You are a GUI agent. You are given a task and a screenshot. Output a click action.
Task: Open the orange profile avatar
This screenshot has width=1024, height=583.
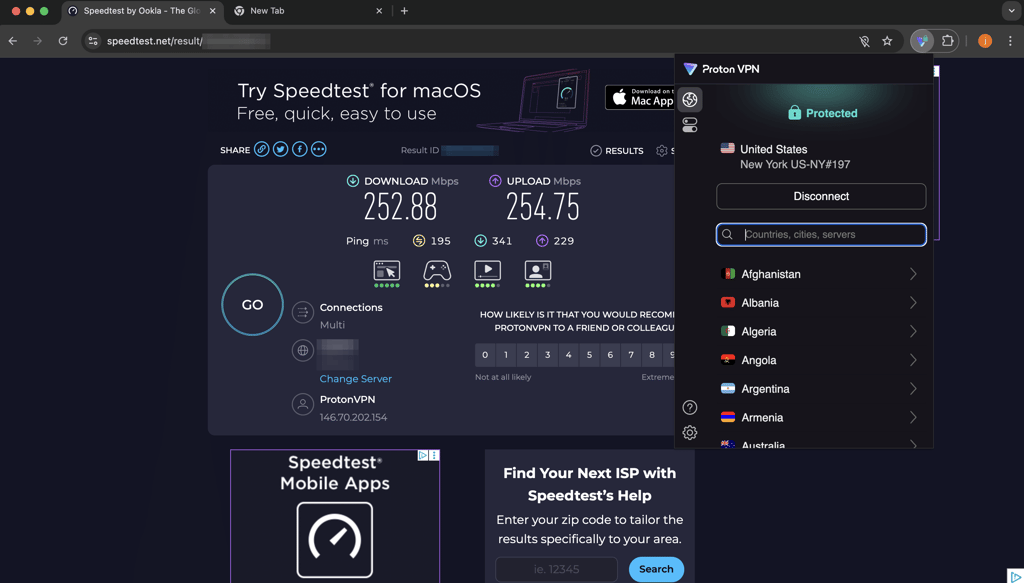pyautogui.click(x=985, y=41)
